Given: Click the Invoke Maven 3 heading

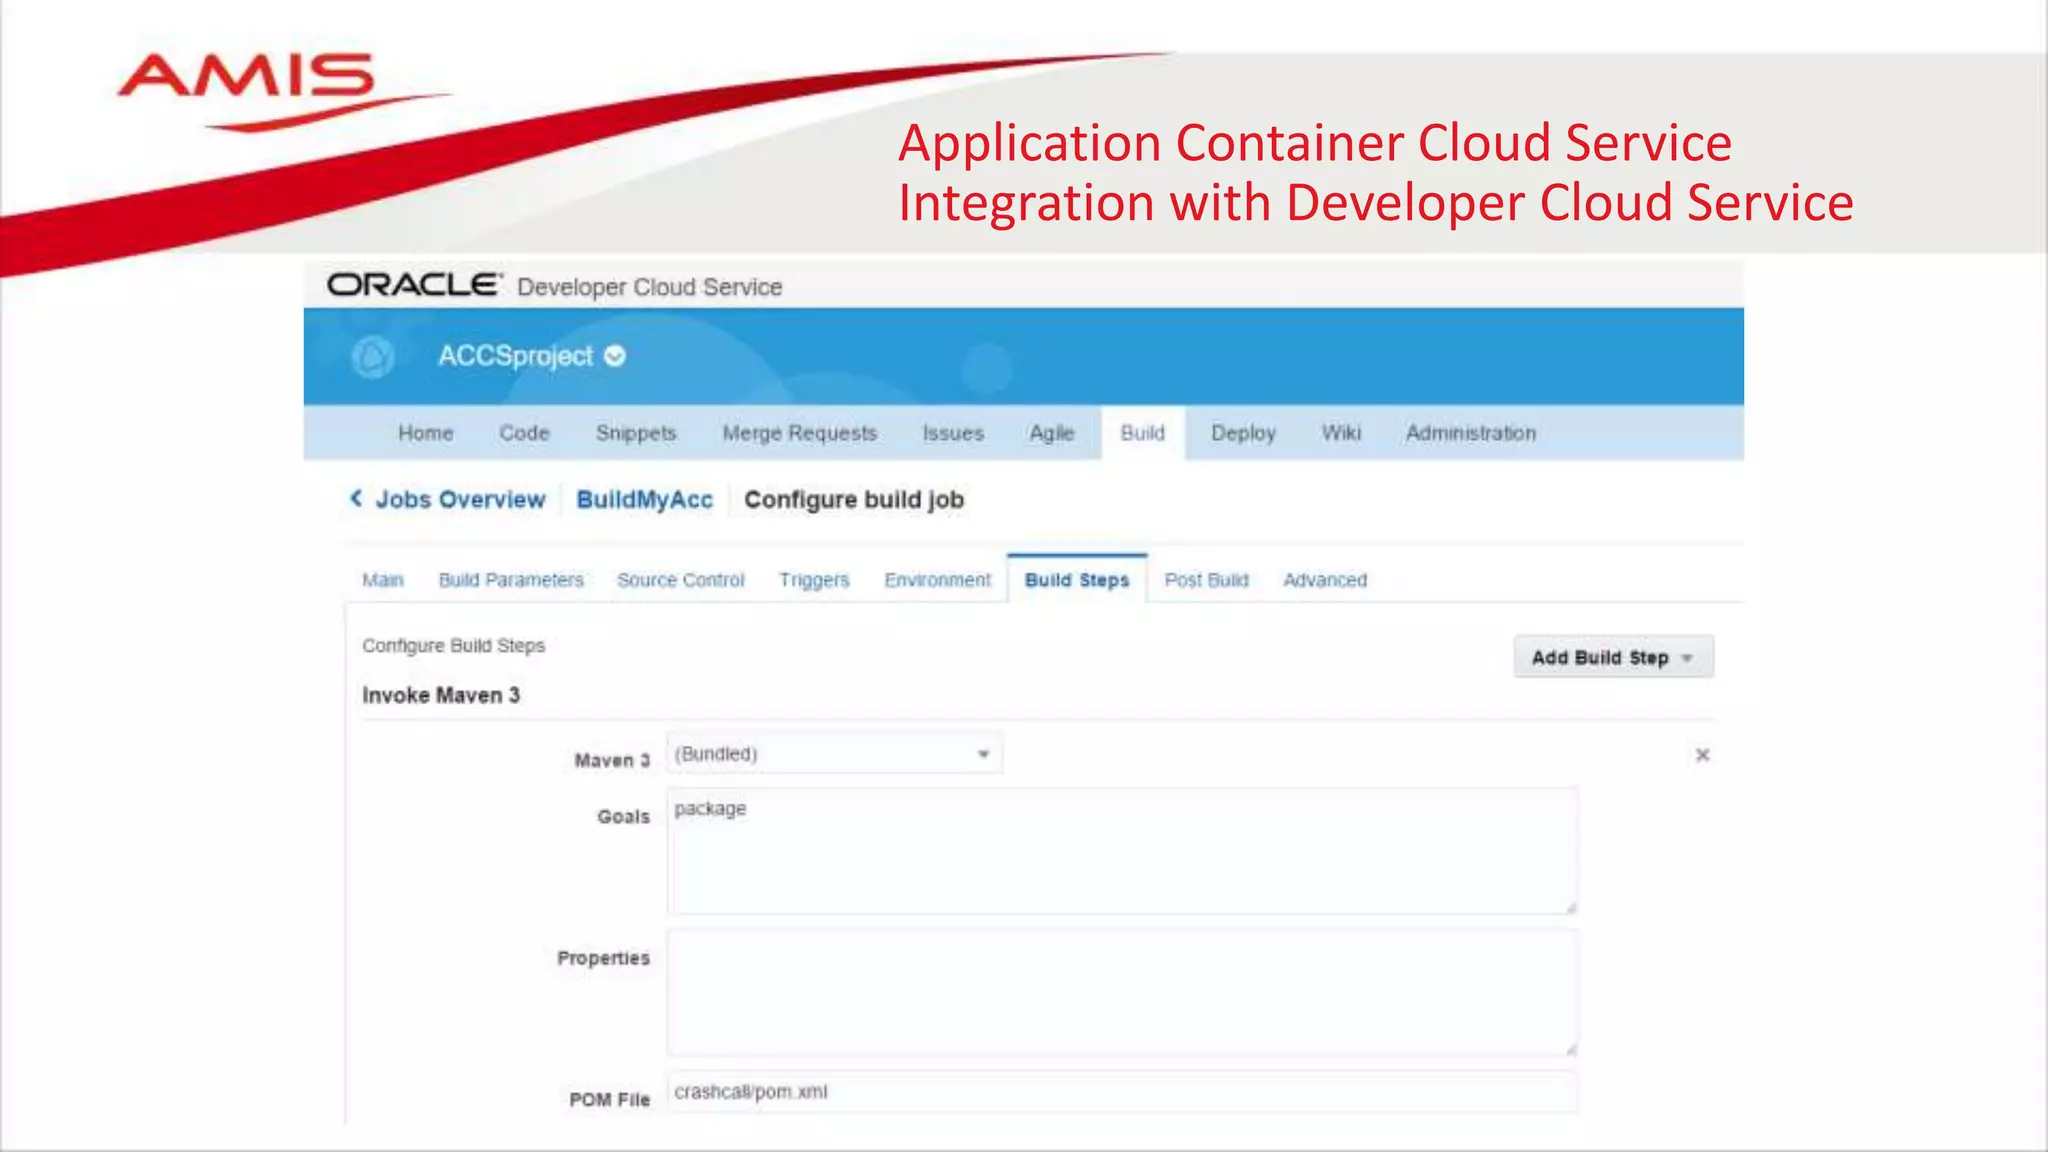Looking at the screenshot, I should pos(441,695).
